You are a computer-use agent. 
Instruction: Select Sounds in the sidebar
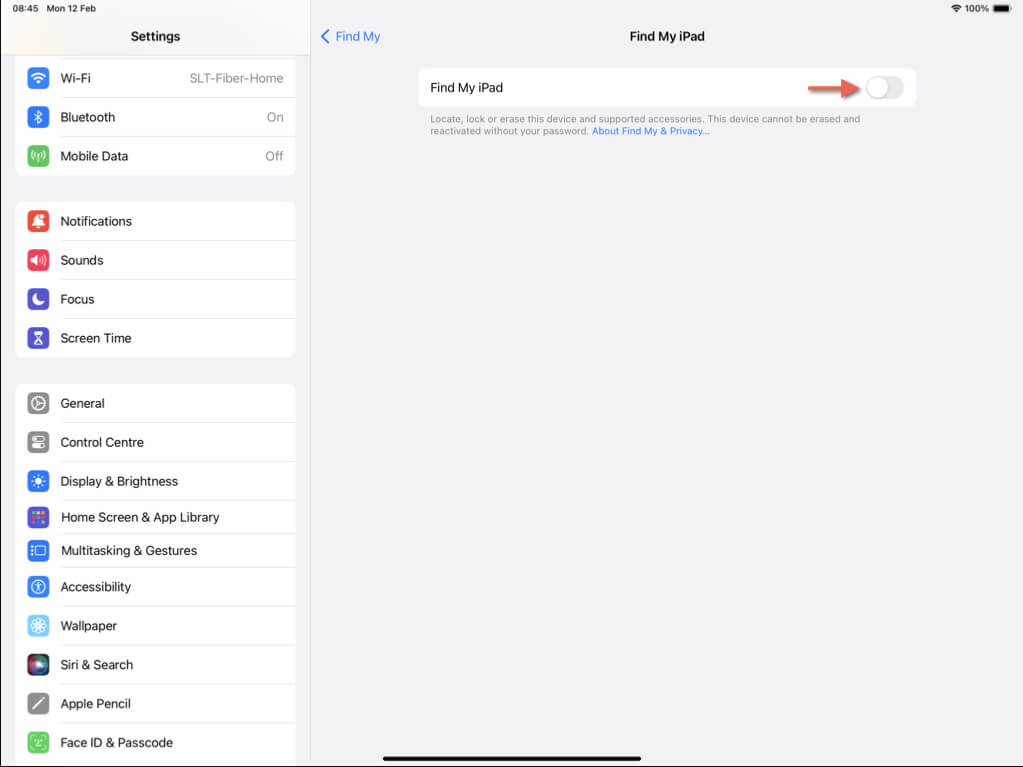pyautogui.click(x=155, y=260)
